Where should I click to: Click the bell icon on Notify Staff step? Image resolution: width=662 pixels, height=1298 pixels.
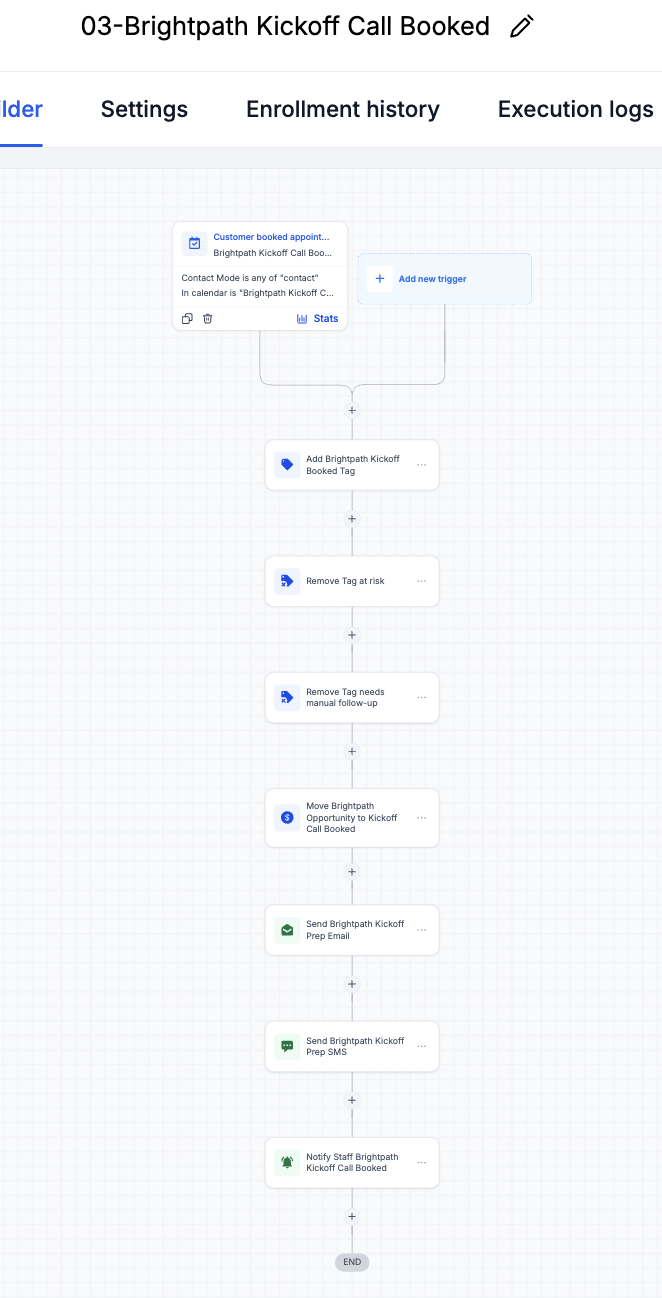pyautogui.click(x=287, y=1162)
